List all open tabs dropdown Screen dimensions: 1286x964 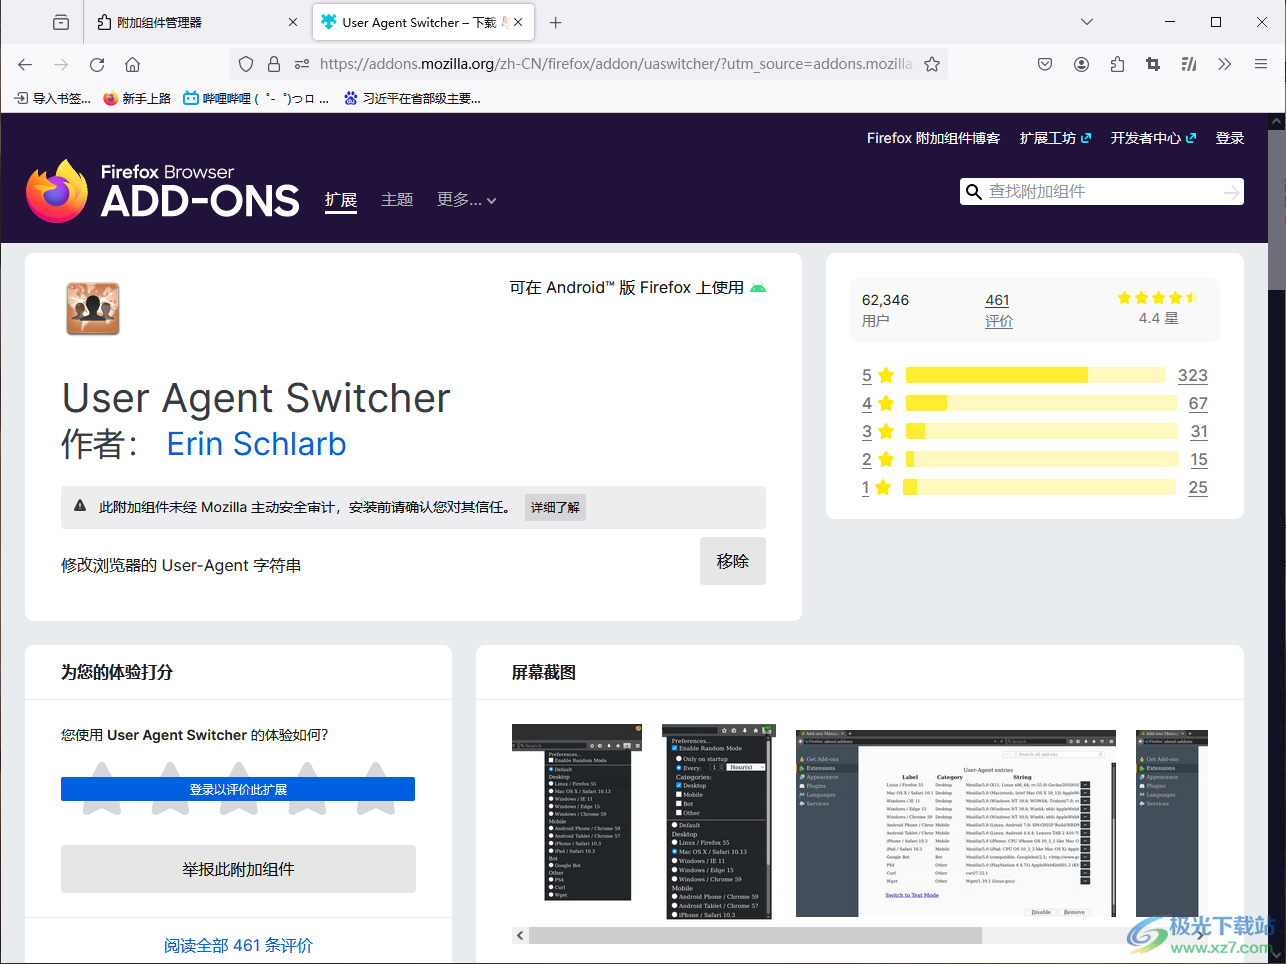point(1087,22)
